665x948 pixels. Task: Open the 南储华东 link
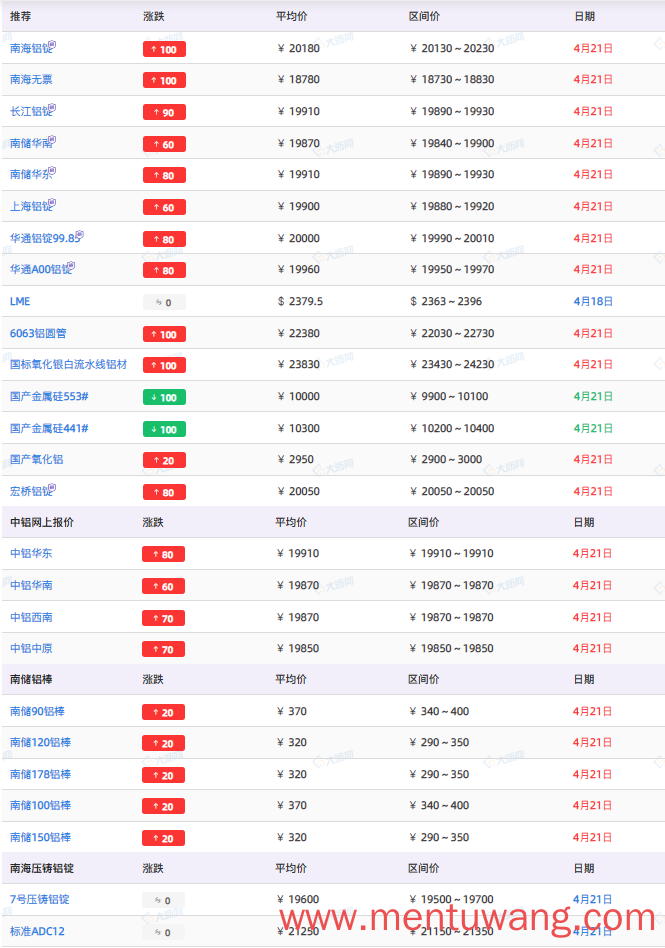(31, 174)
